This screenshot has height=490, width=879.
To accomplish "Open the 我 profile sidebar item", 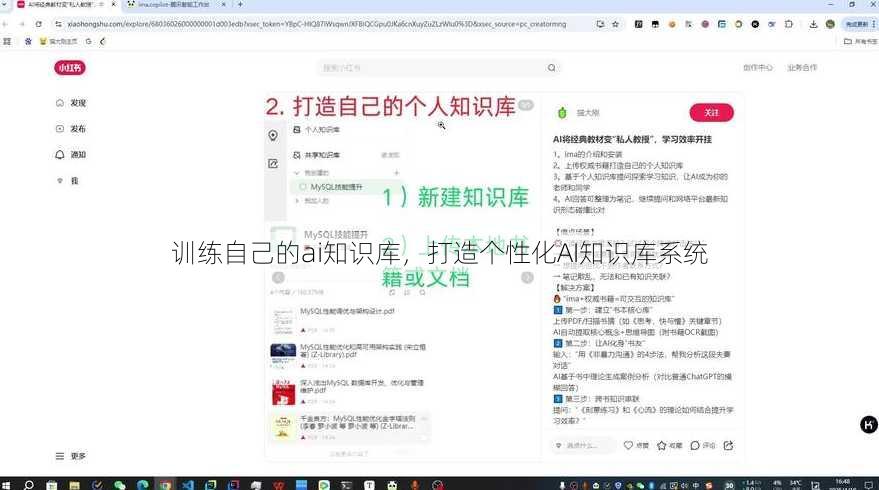I will coord(68,181).
